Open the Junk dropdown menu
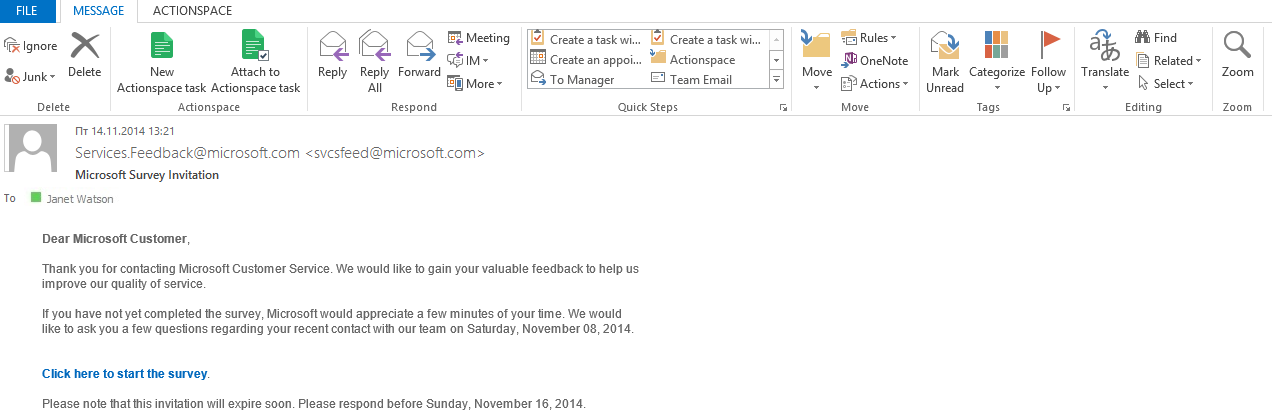 coord(30,76)
